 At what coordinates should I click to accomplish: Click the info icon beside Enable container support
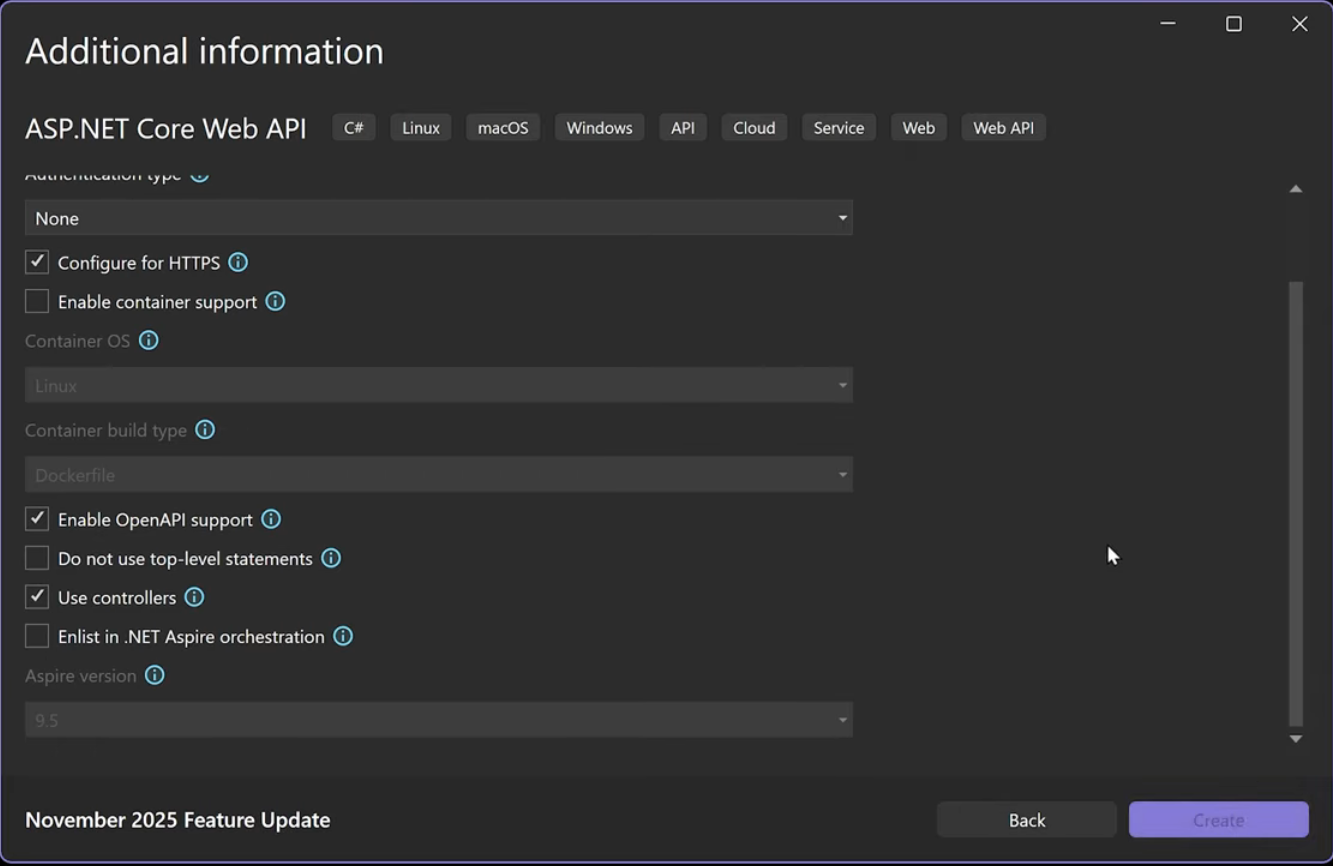click(x=274, y=301)
